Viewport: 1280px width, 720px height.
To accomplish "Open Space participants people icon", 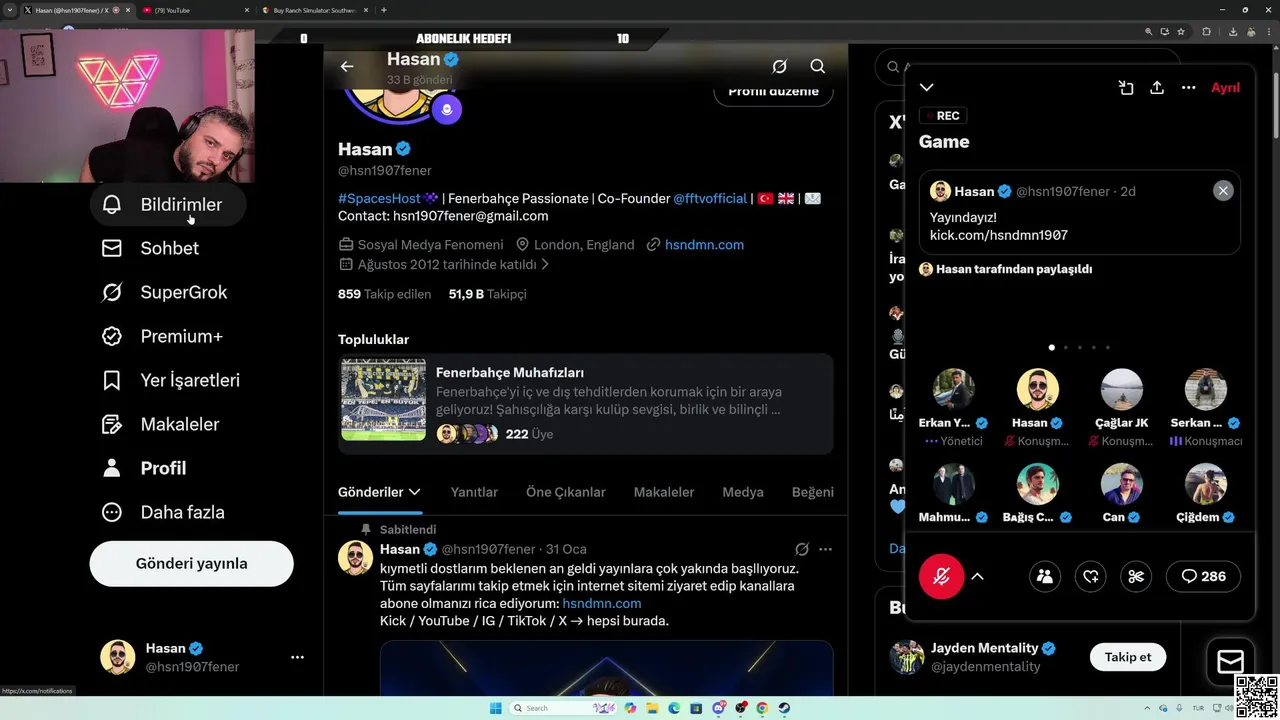I will point(1045,576).
